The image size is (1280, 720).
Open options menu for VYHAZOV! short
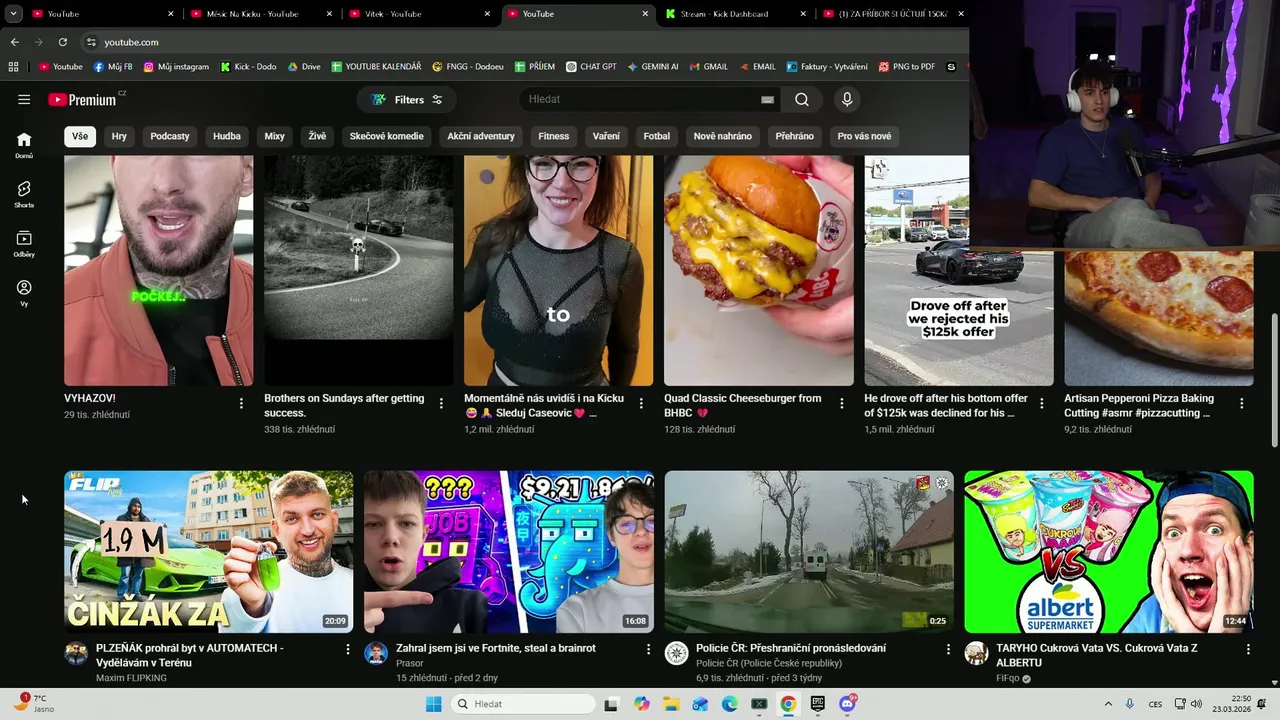point(241,403)
